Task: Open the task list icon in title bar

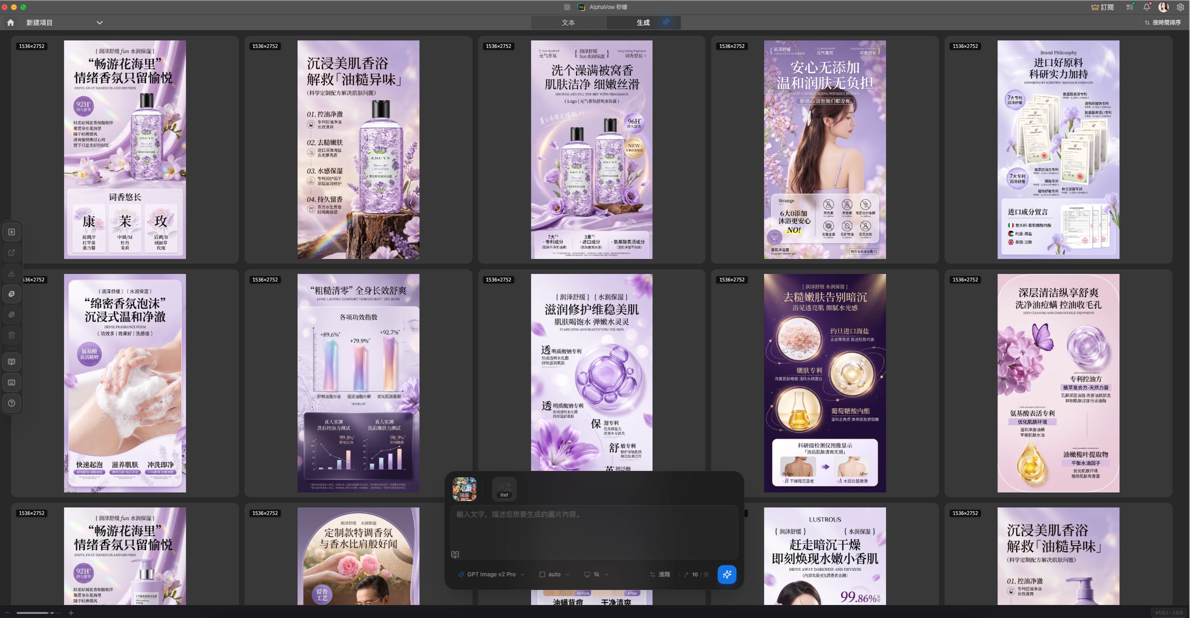Action: [x=1130, y=7]
